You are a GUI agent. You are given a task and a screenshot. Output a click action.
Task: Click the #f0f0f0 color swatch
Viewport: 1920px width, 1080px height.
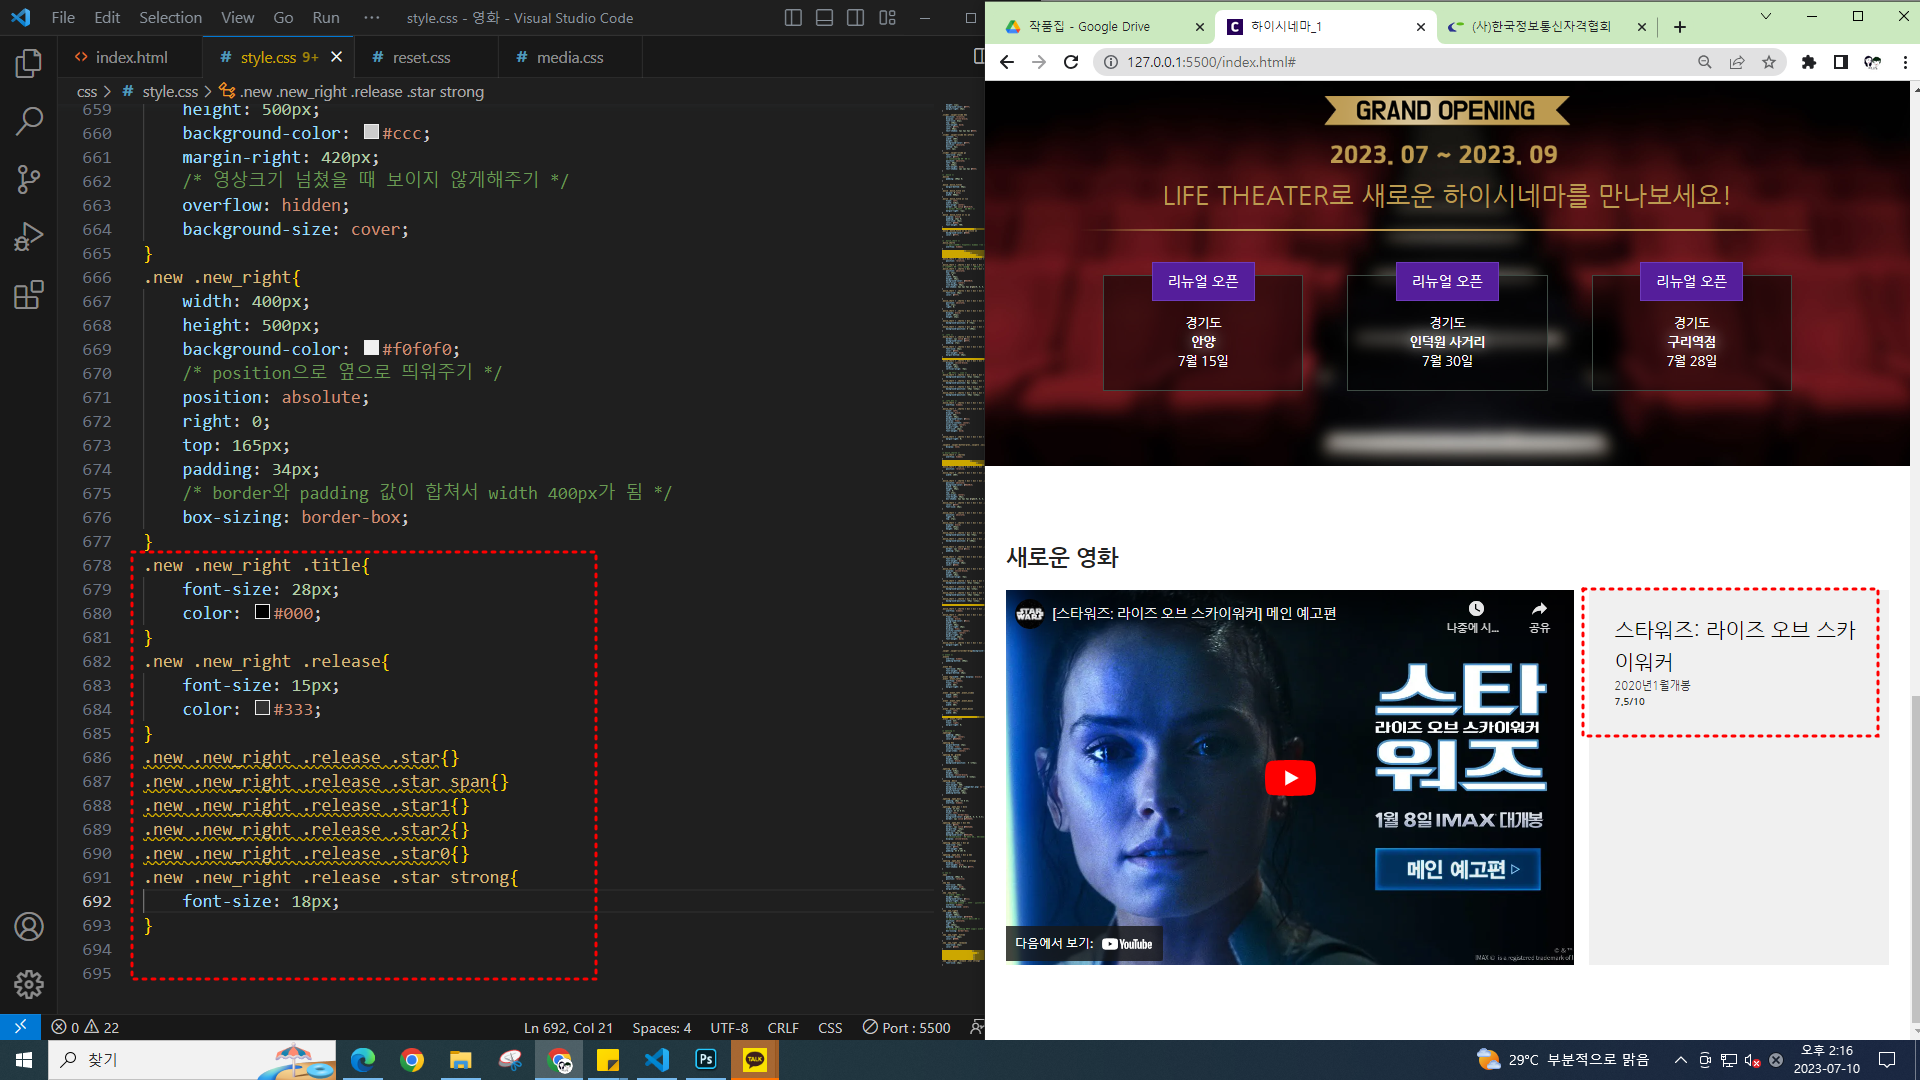pyautogui.click(x=371, y=348)
